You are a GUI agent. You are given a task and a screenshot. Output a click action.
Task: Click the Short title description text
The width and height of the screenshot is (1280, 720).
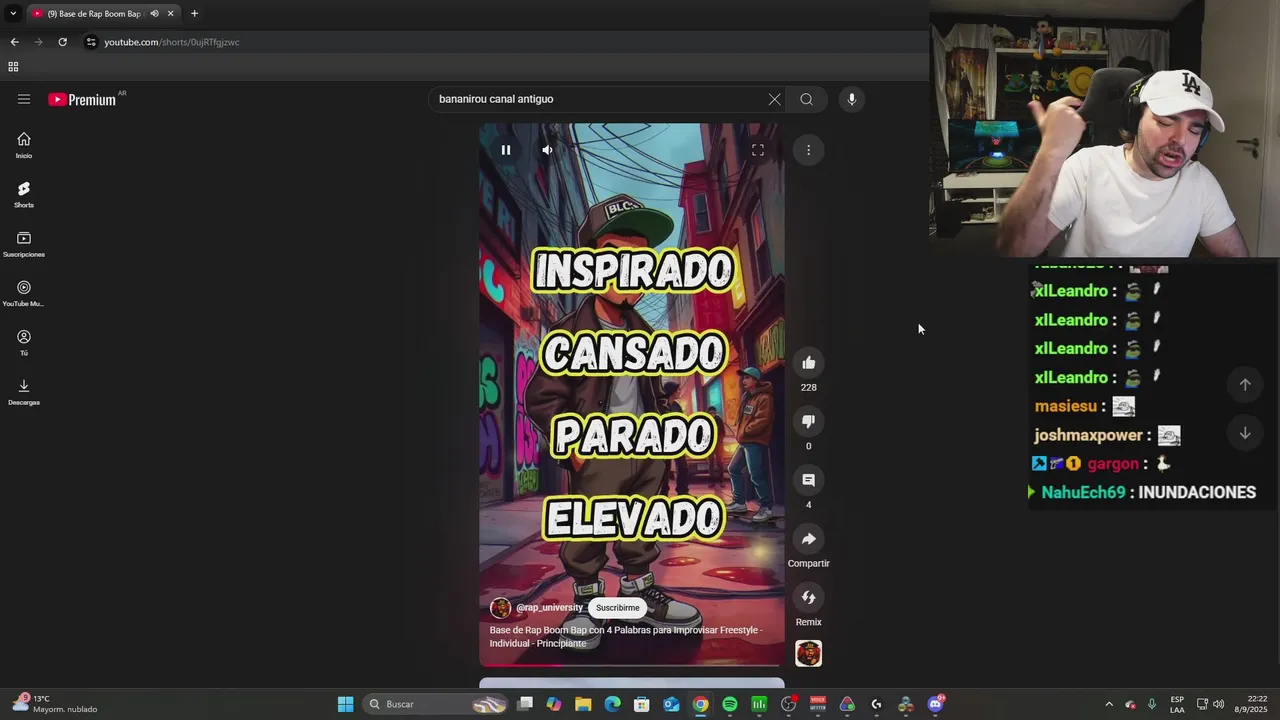pos(625,637)
